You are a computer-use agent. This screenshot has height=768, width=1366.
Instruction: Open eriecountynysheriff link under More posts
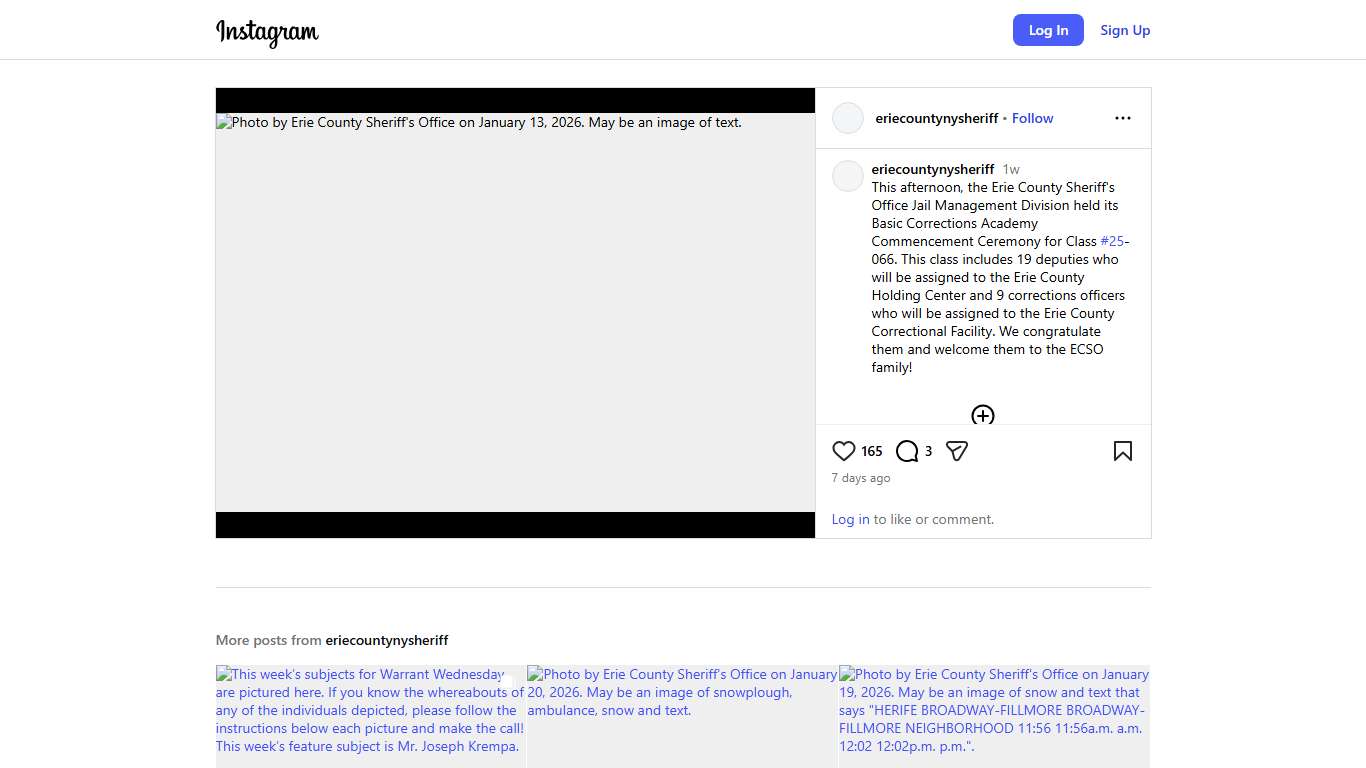(x=386, y=640)
